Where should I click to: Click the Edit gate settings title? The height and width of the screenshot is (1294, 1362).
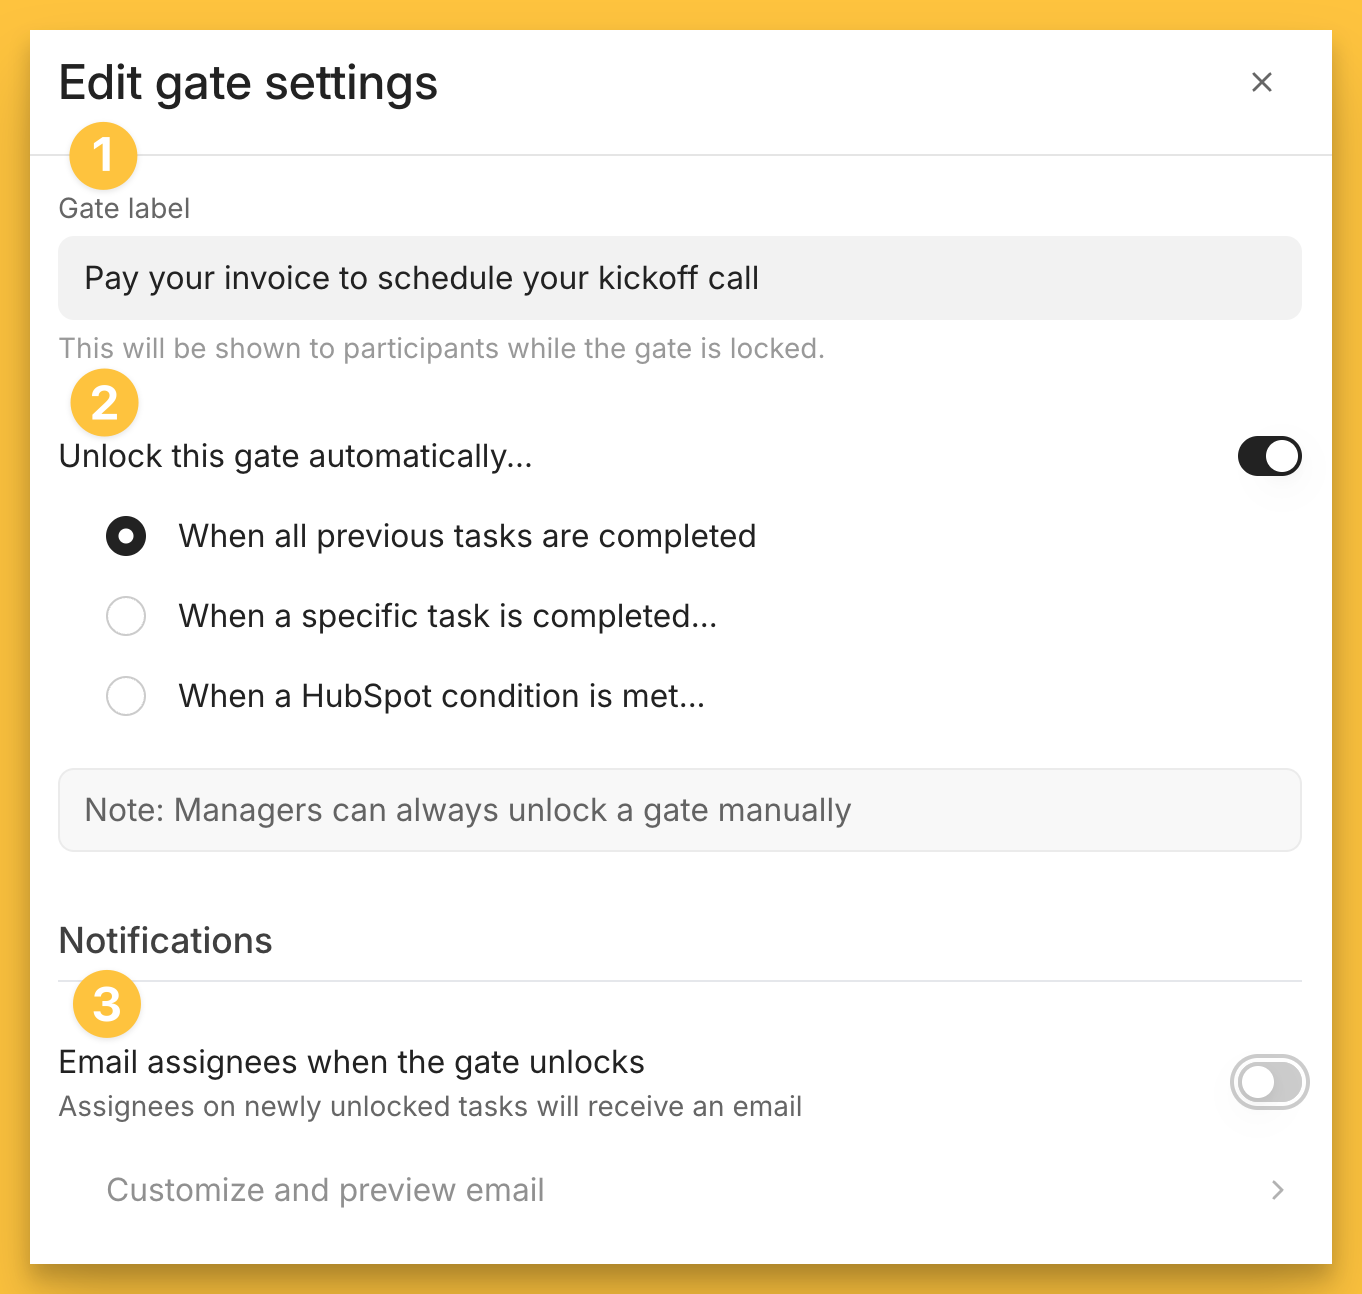tap(248, 83)
